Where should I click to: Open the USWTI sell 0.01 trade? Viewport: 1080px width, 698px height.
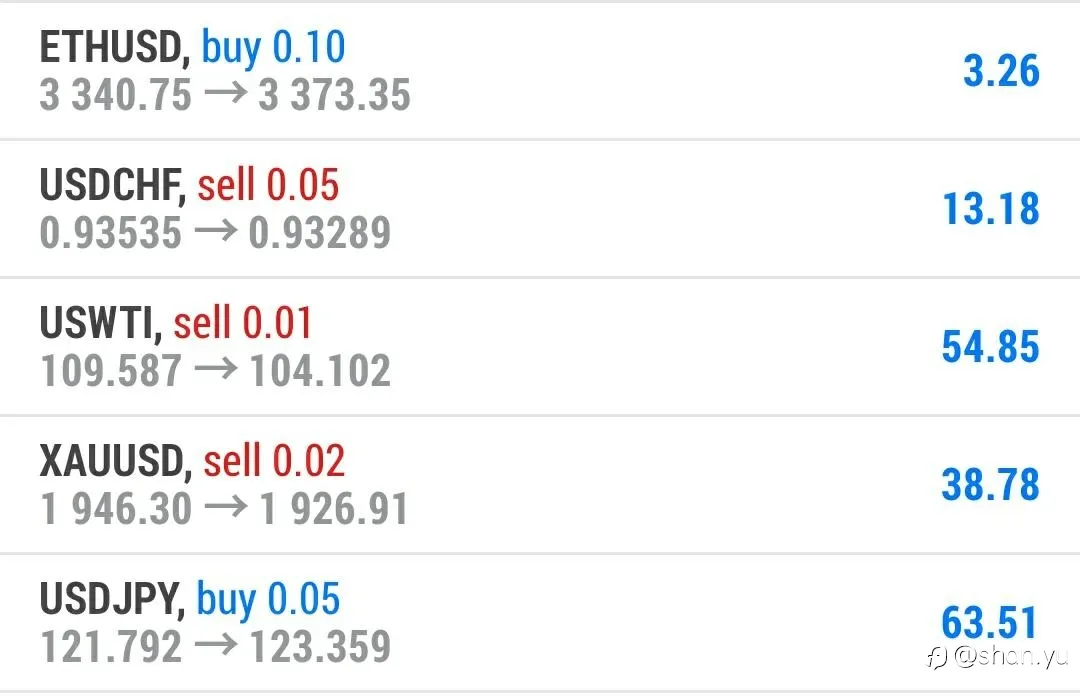tap(540, 347)
